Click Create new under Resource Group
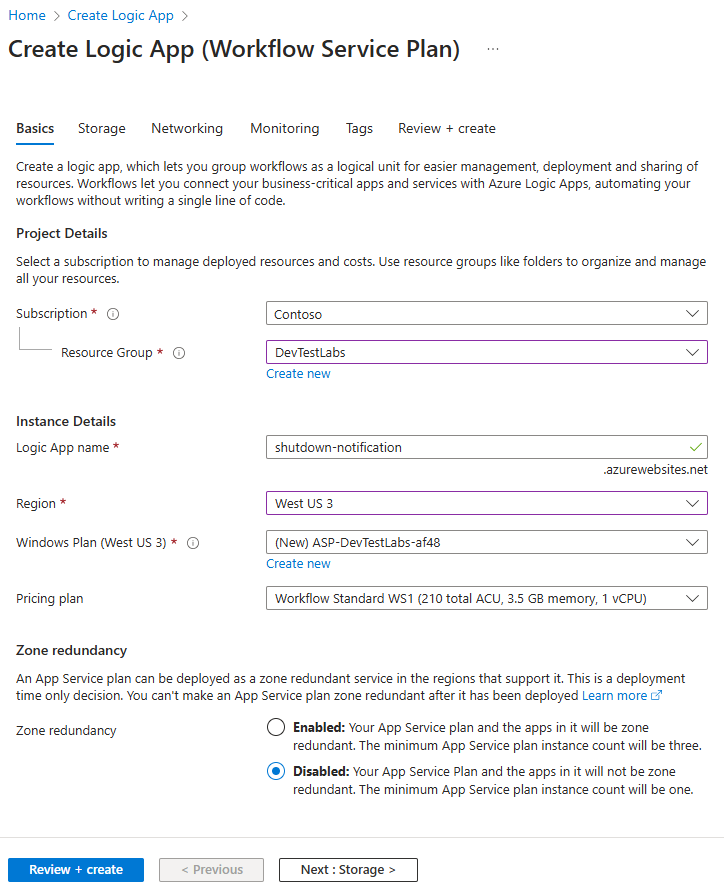 click(x=298, y=373)
